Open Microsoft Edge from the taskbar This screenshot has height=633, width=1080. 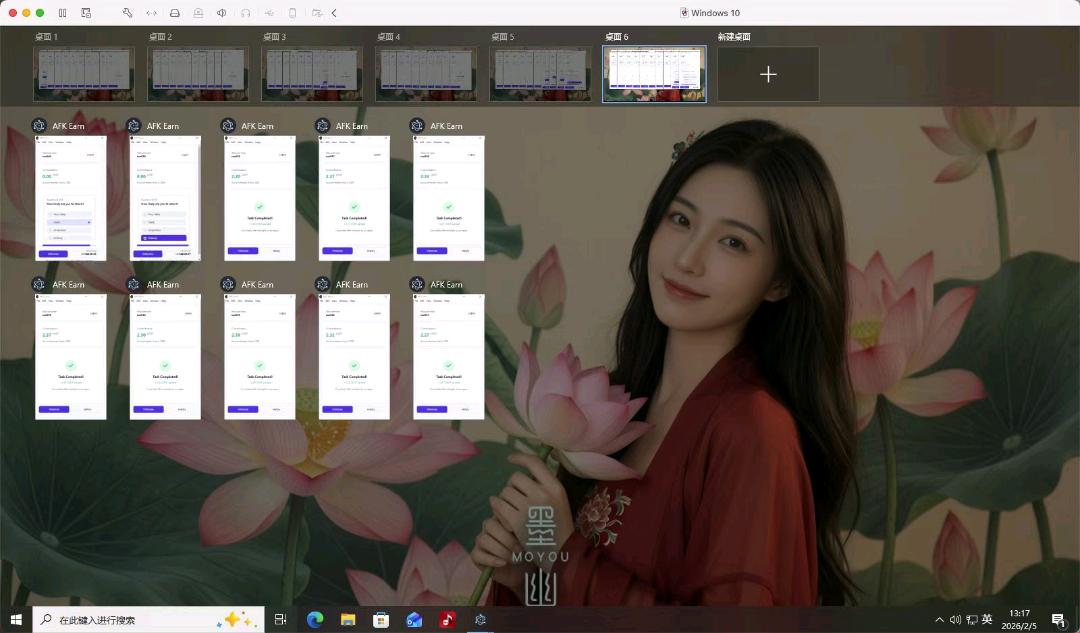(315, 620)
